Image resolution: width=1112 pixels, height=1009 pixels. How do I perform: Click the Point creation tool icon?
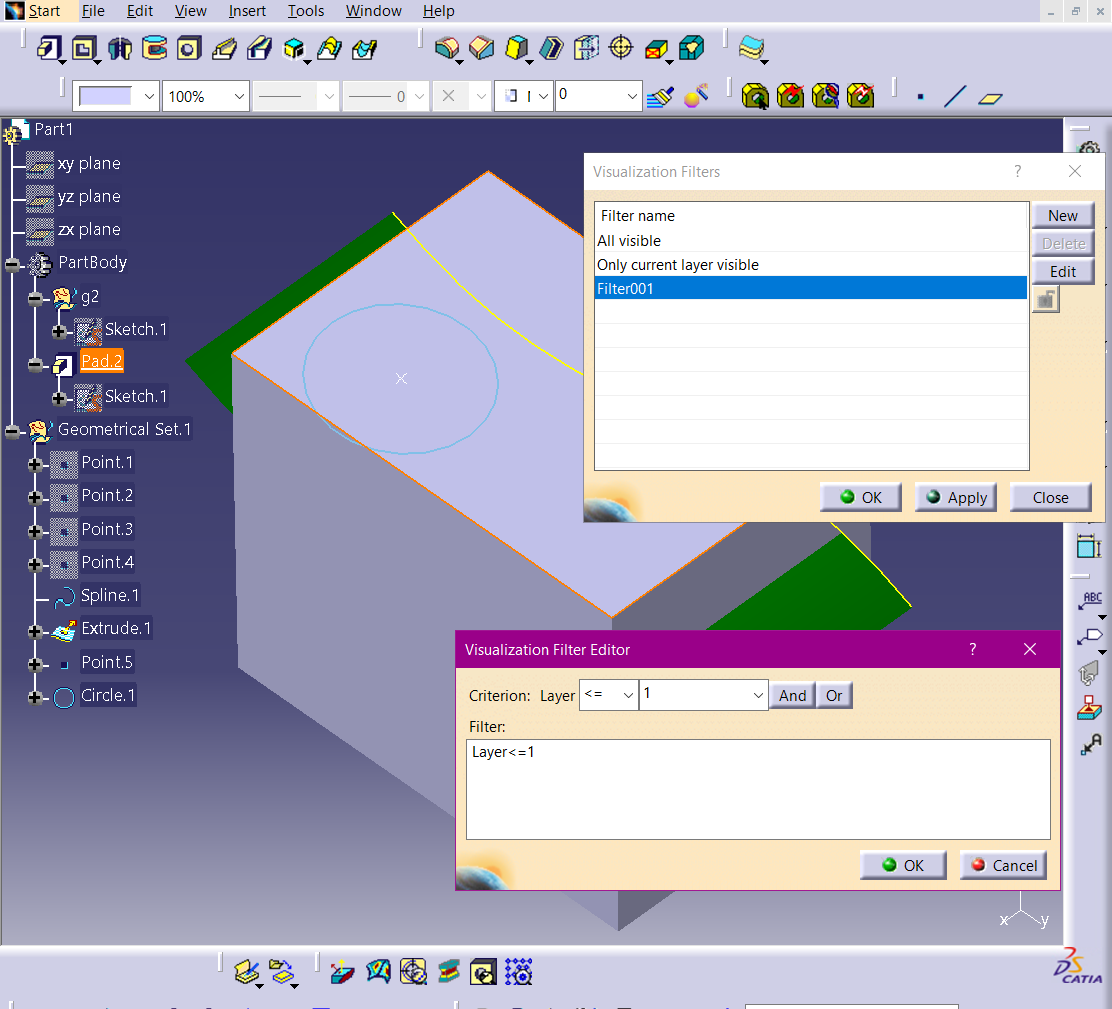click(920, 97)
